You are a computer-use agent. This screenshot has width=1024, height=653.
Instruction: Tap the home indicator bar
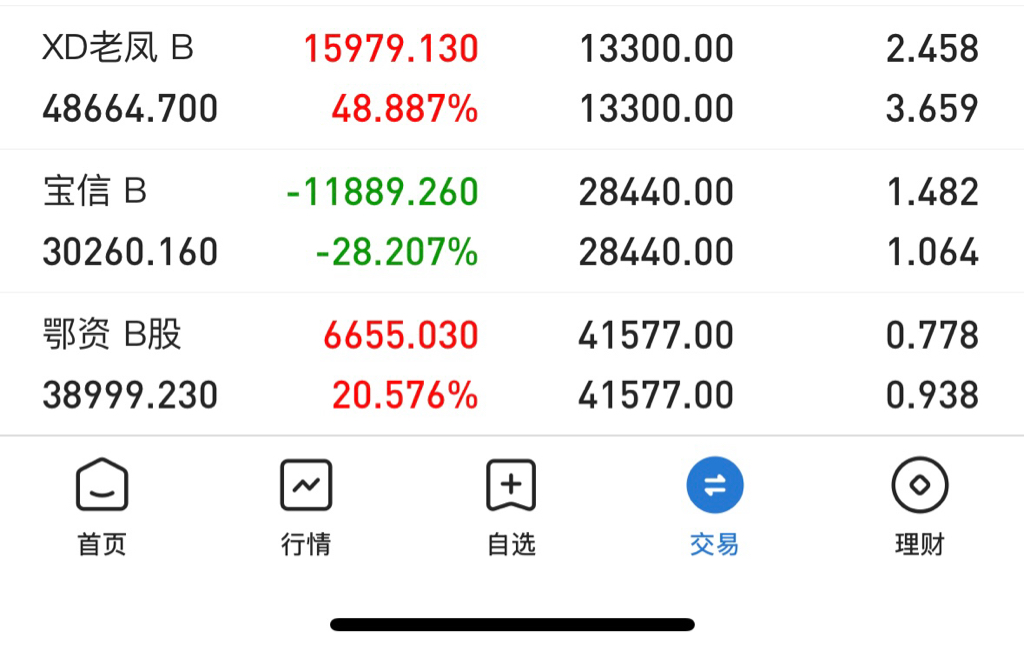(x=512, y=625)
